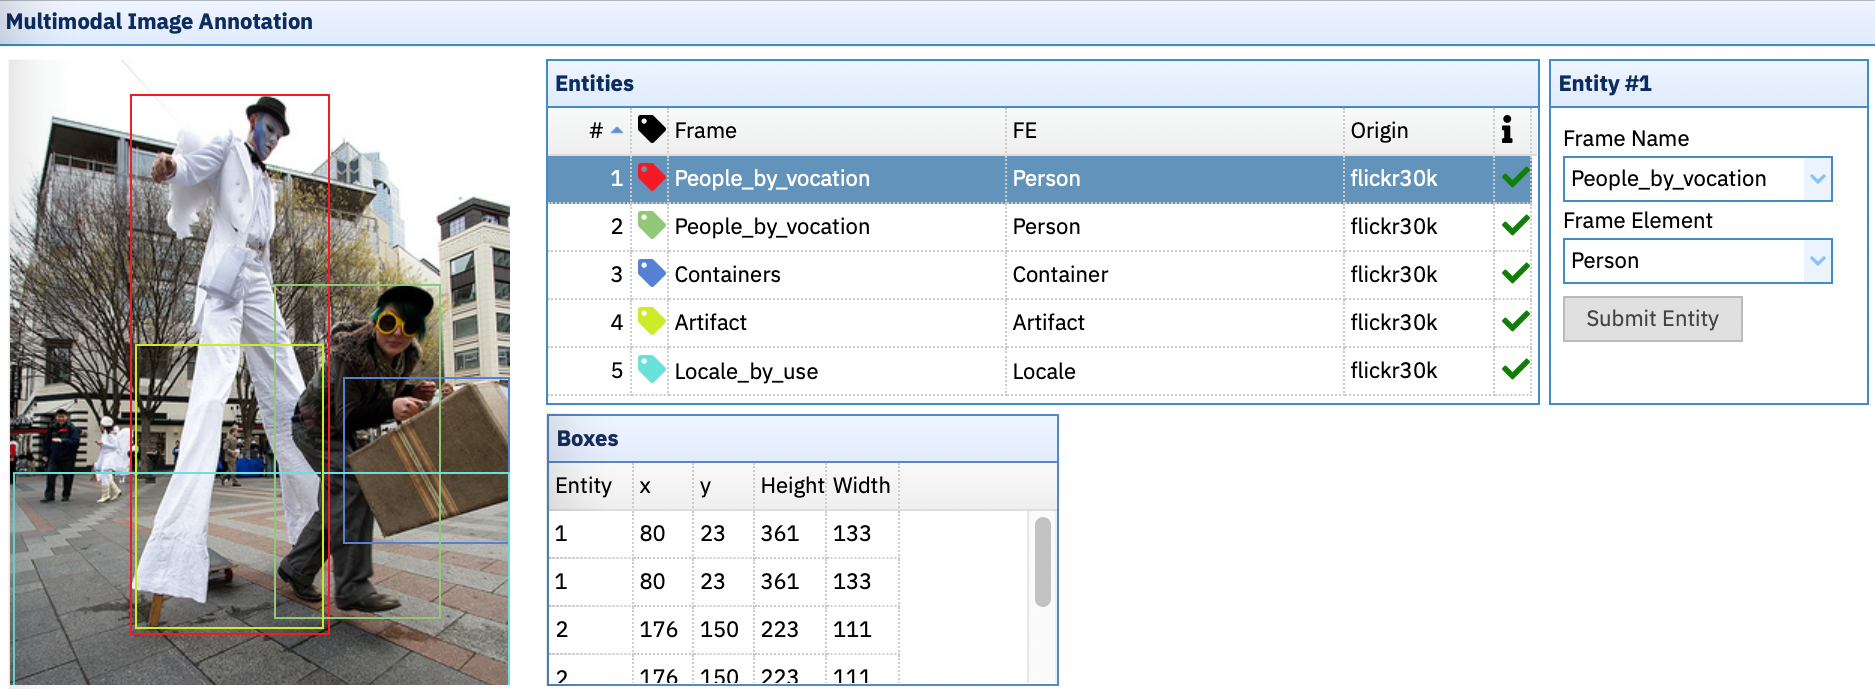Click the Container FE cell

tap(1174, 274)
